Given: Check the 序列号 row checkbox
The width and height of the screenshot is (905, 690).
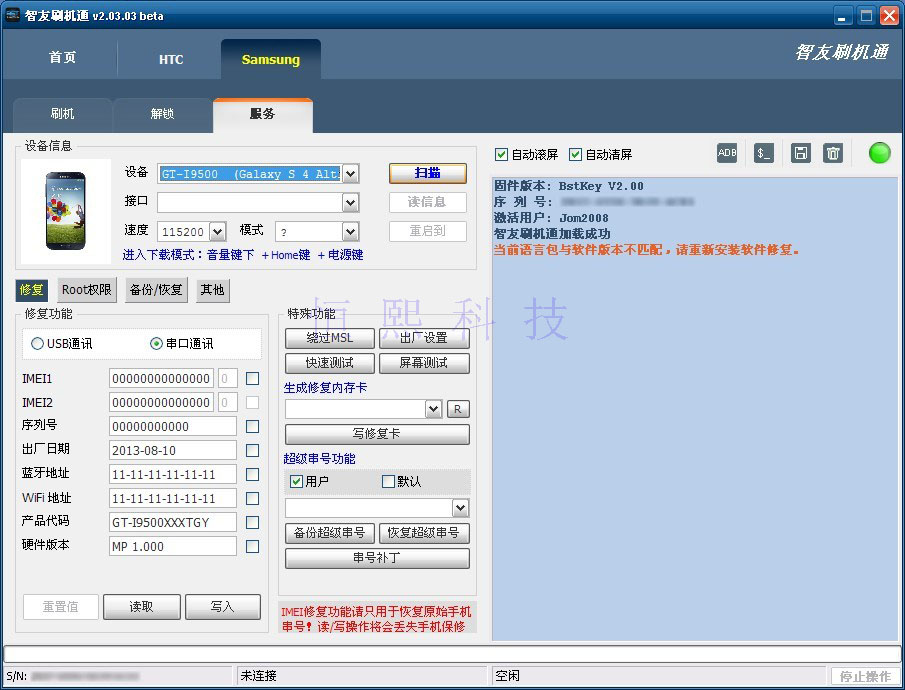Looking at the screenshot, I should coord(252,427).
